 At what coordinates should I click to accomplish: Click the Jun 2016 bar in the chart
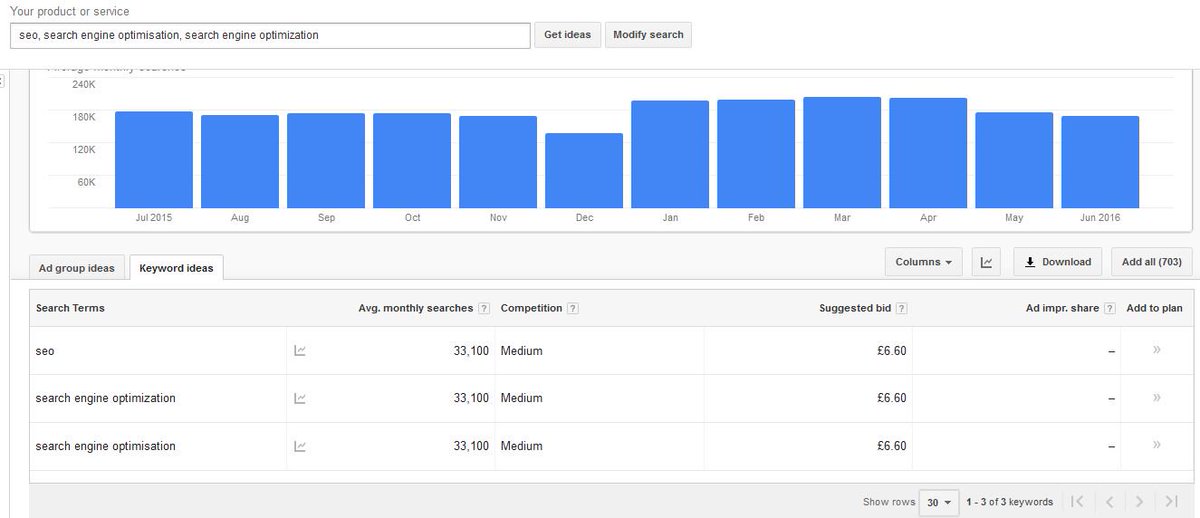coord(1100,162)
